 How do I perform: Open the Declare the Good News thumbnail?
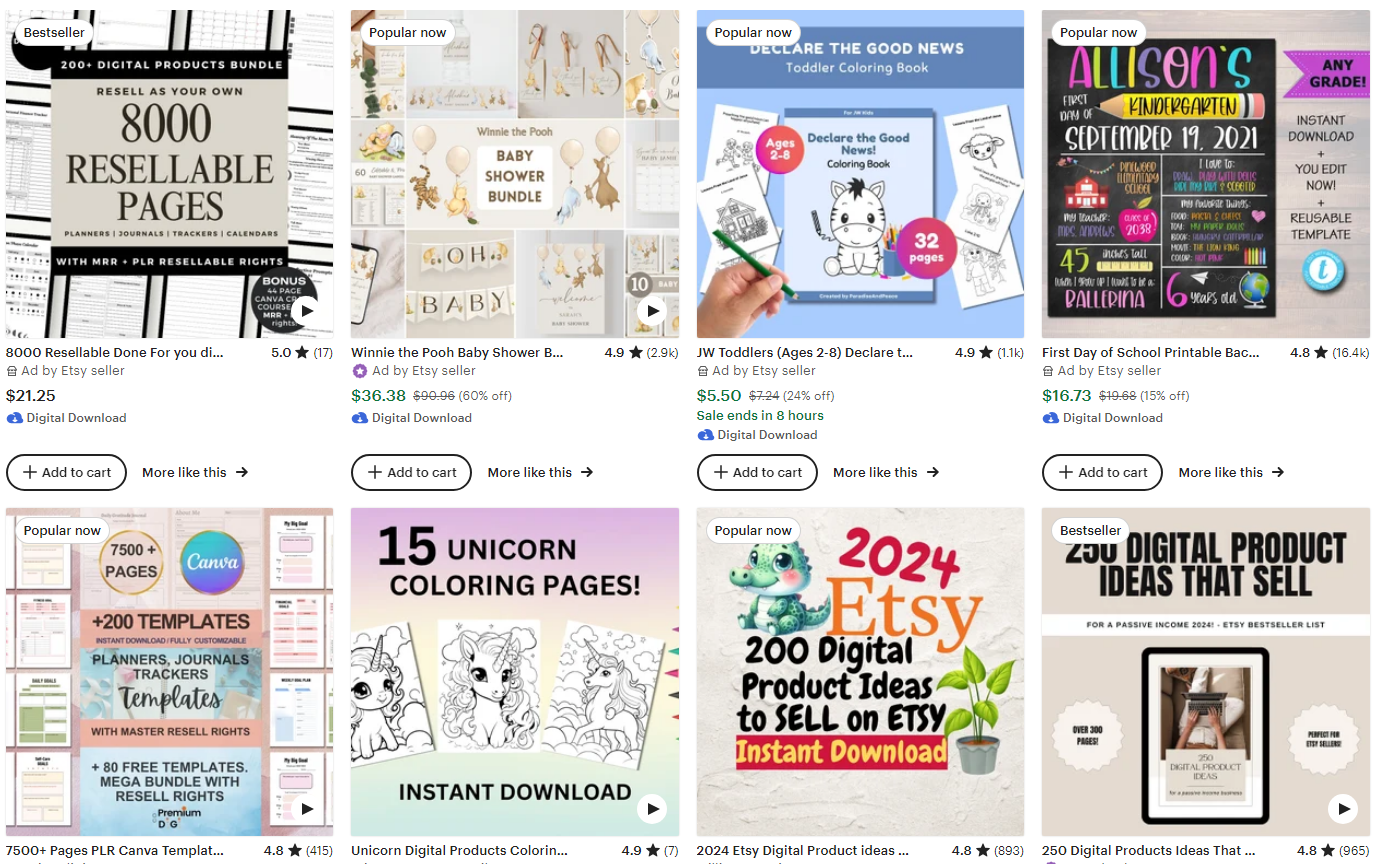pyautogui.click(x=860, y=174)
